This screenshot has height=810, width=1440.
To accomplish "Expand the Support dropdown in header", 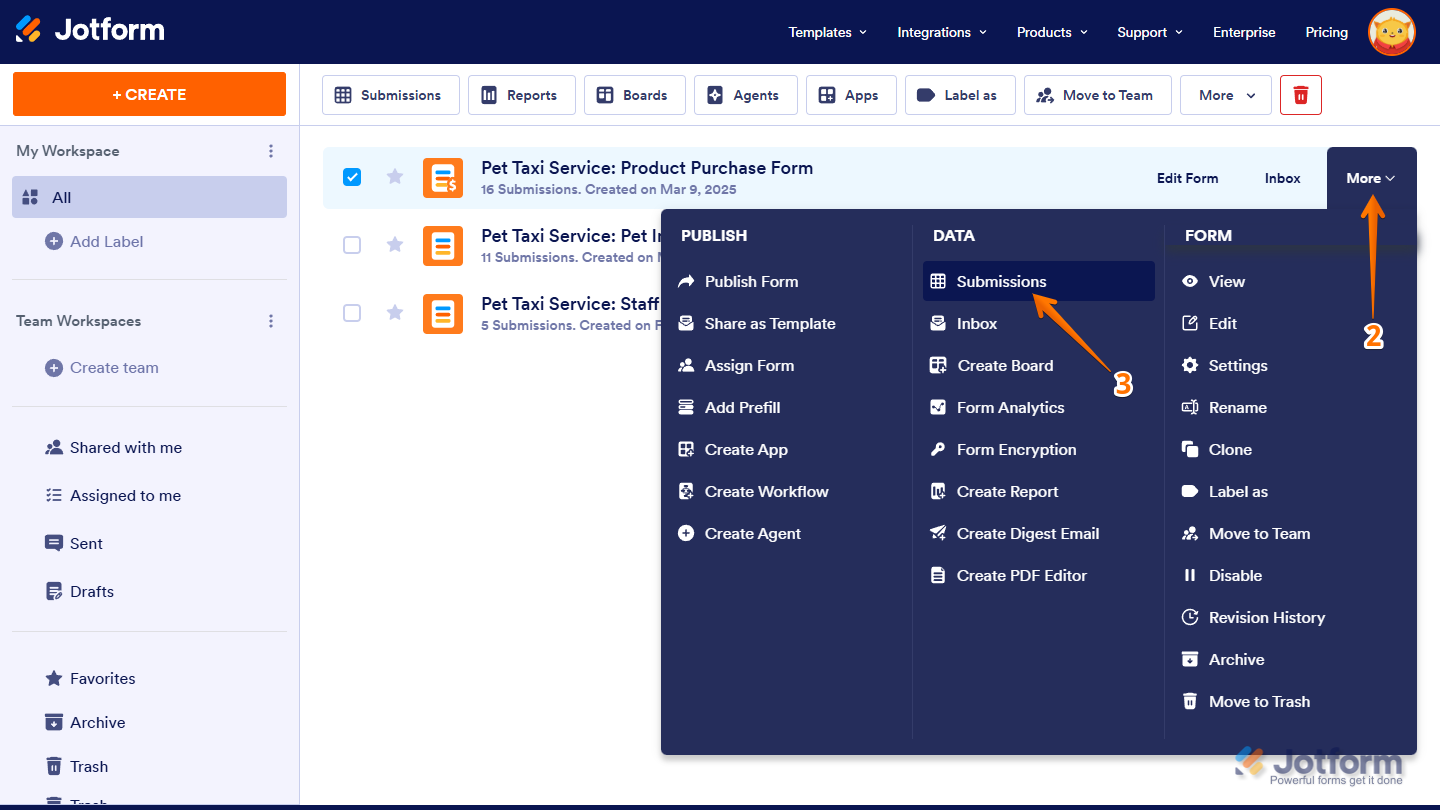I will tap(1150, 32).
